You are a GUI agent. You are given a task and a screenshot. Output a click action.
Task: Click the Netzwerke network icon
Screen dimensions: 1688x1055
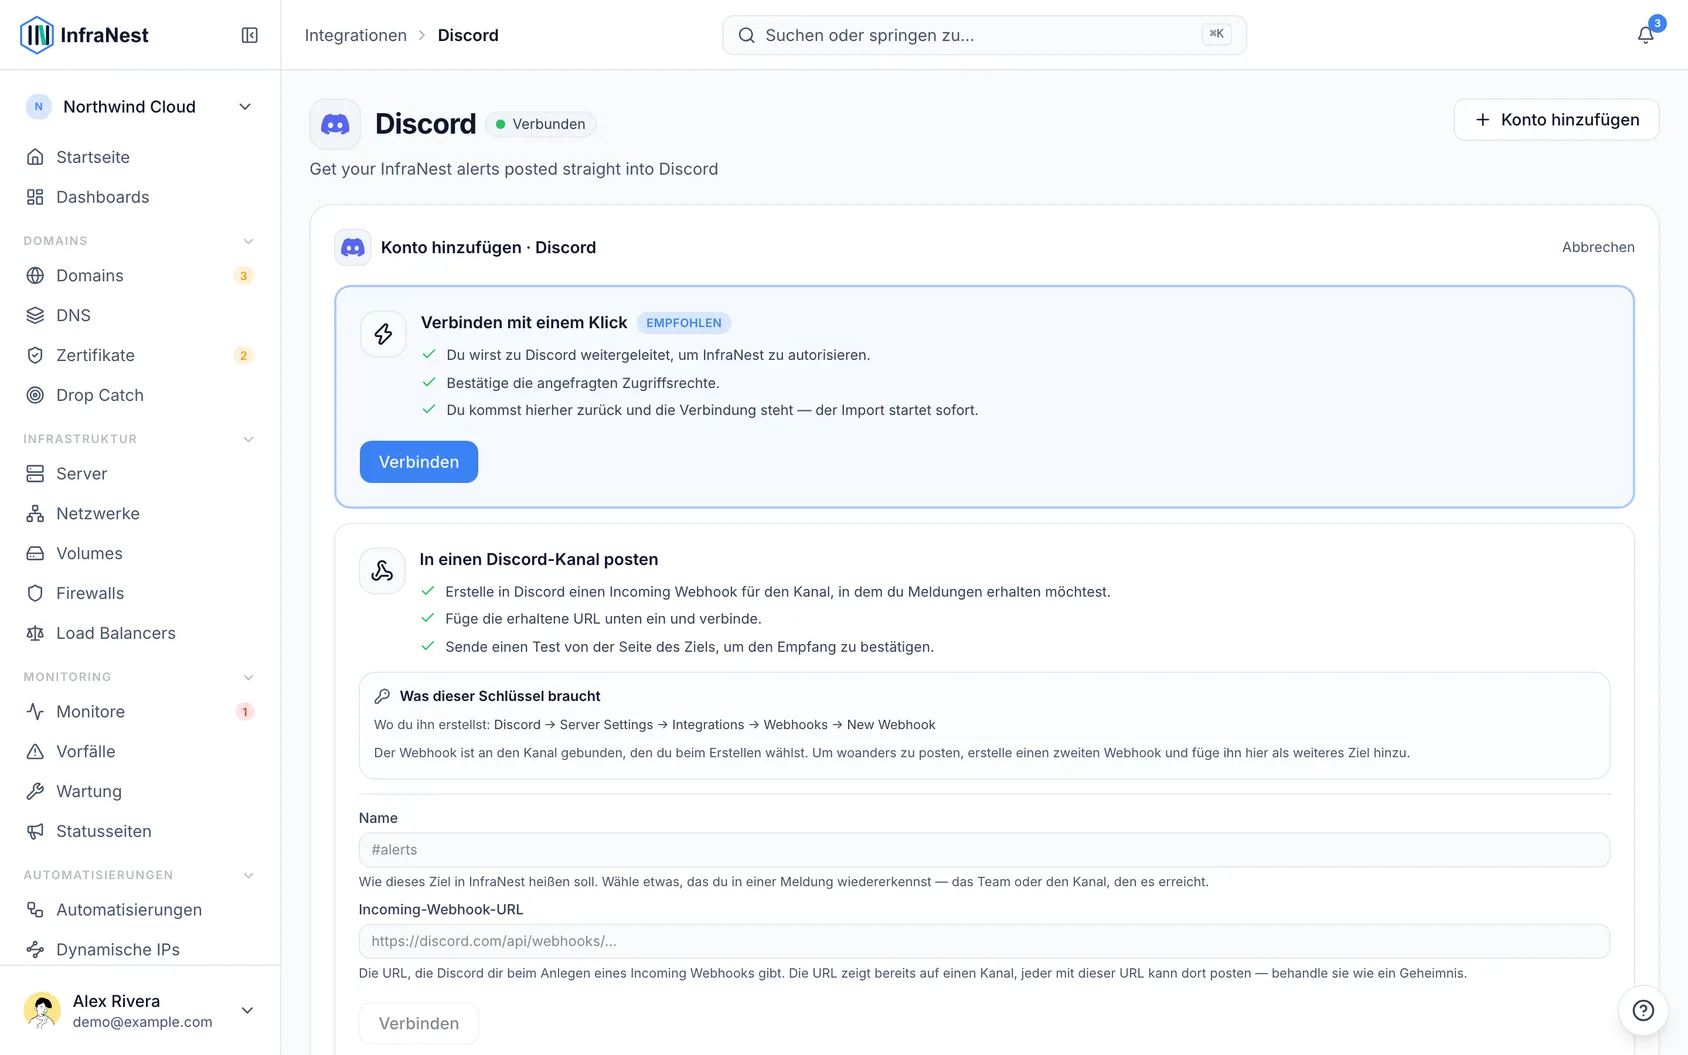click(x=35, y=513)
